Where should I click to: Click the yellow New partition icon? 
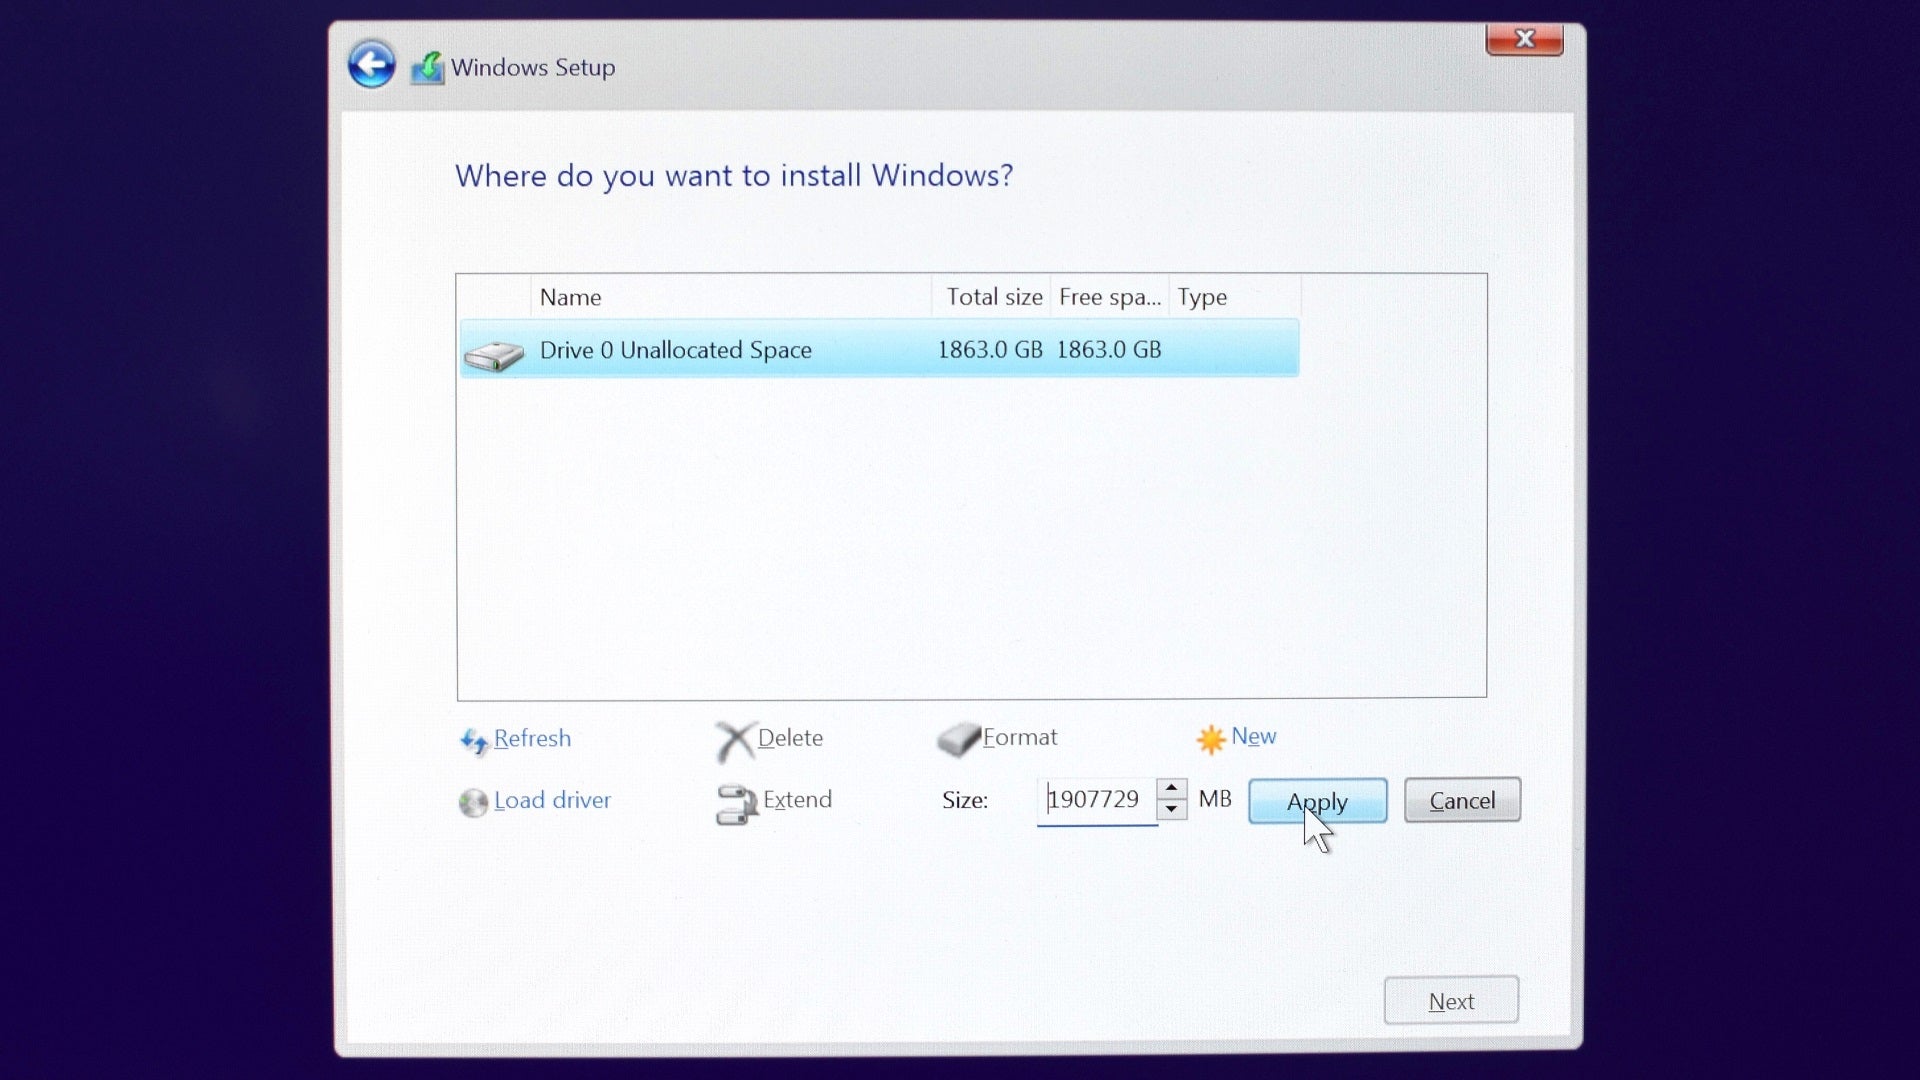tap(1210, 738)
